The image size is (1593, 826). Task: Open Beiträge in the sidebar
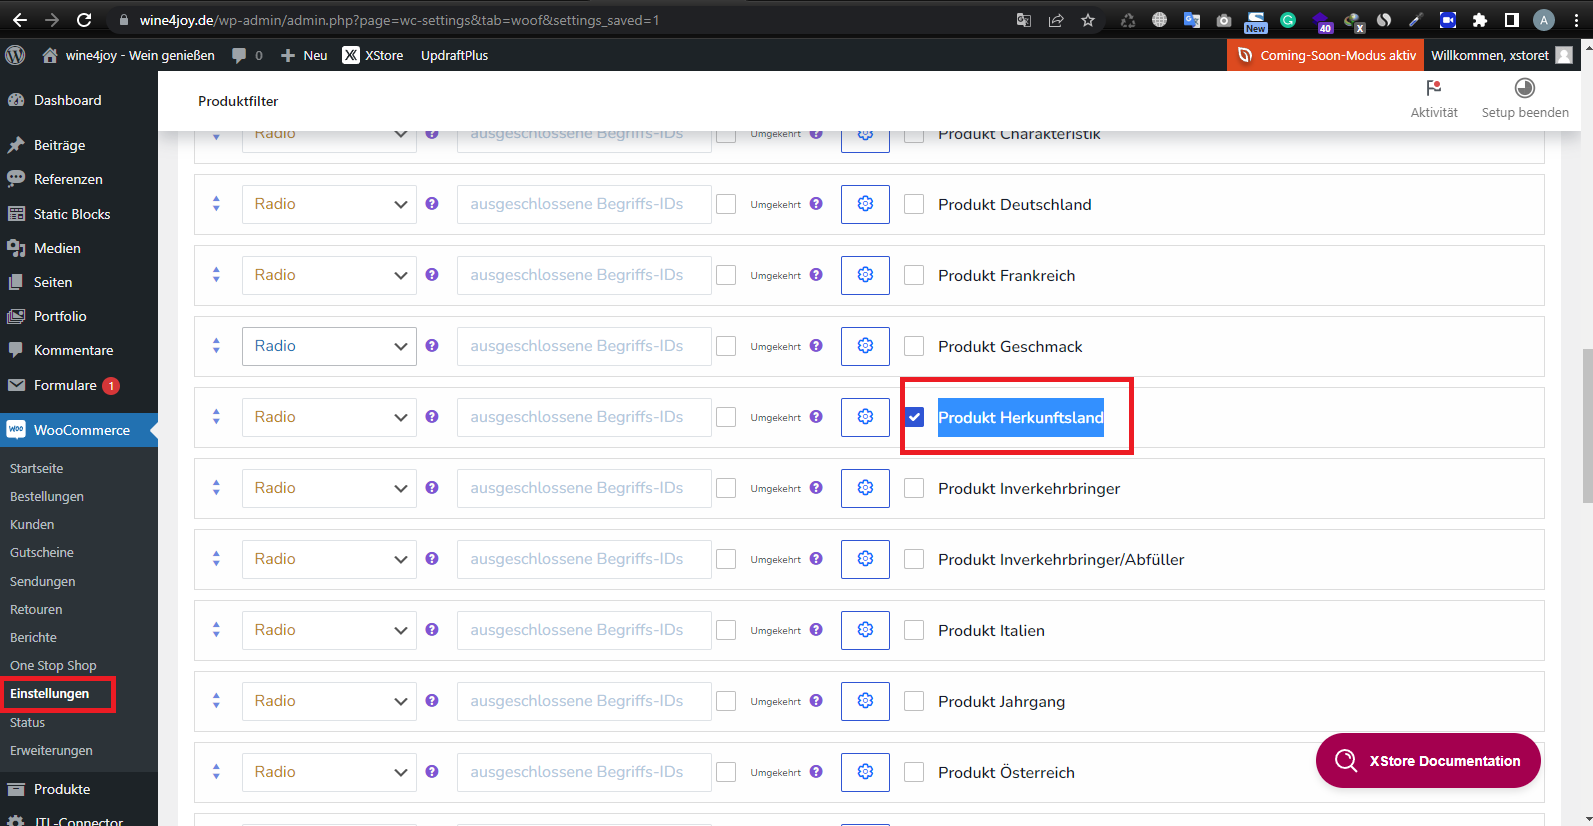pyautogui.click(x=59, y=145)
